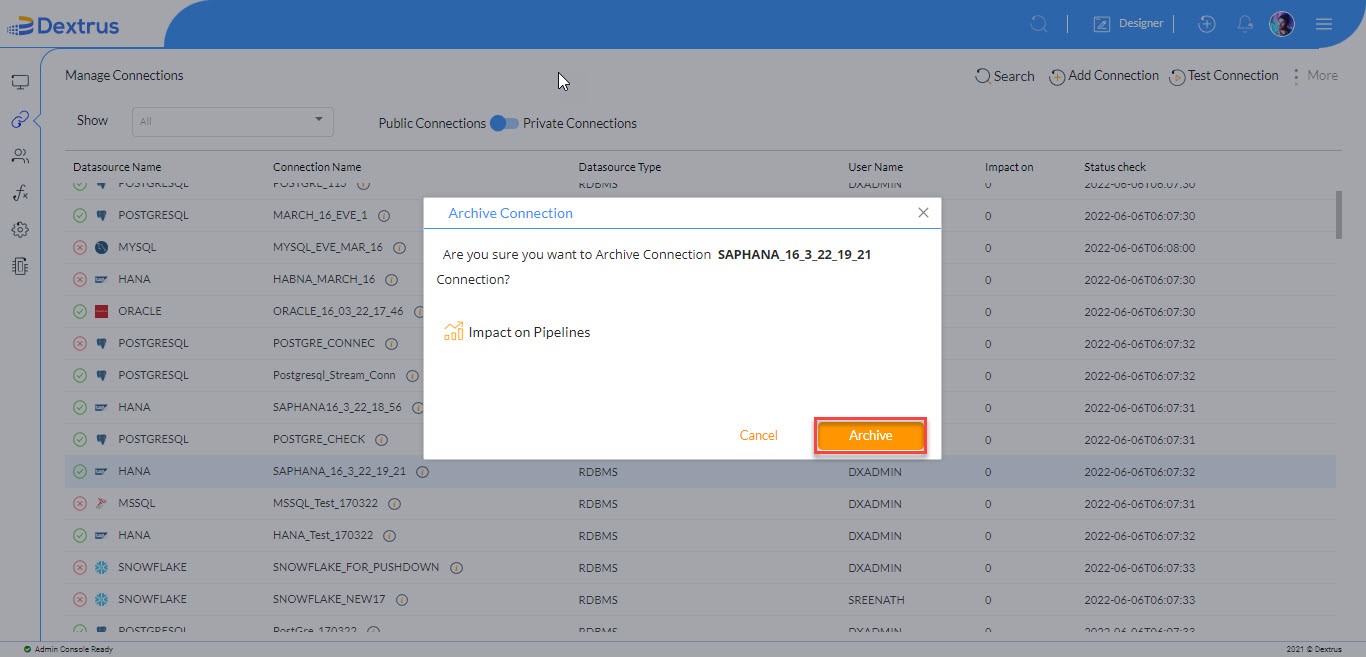The image size is (1366, 657).
Task: Select the POSTGRE_CHECK connection name
Action: pyautogui.click(x=319, y=439)
